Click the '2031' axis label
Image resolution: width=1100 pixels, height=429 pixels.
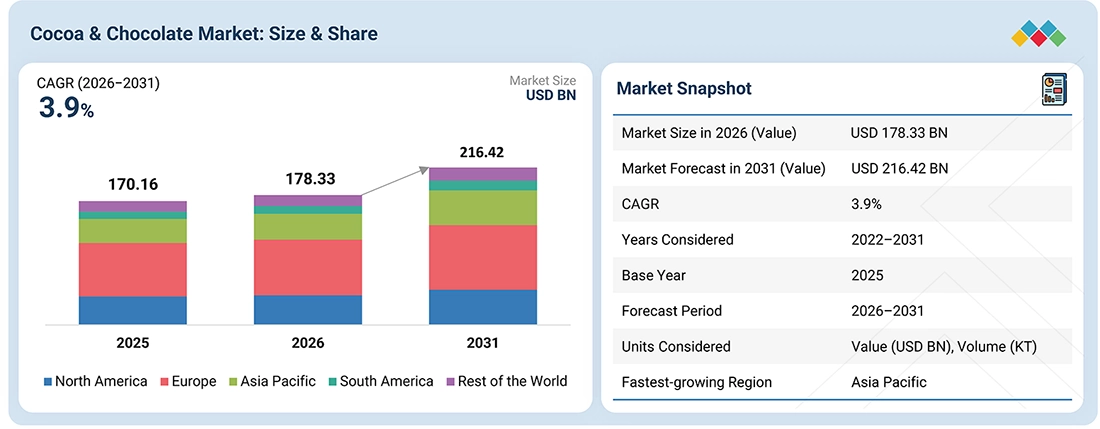481,343
